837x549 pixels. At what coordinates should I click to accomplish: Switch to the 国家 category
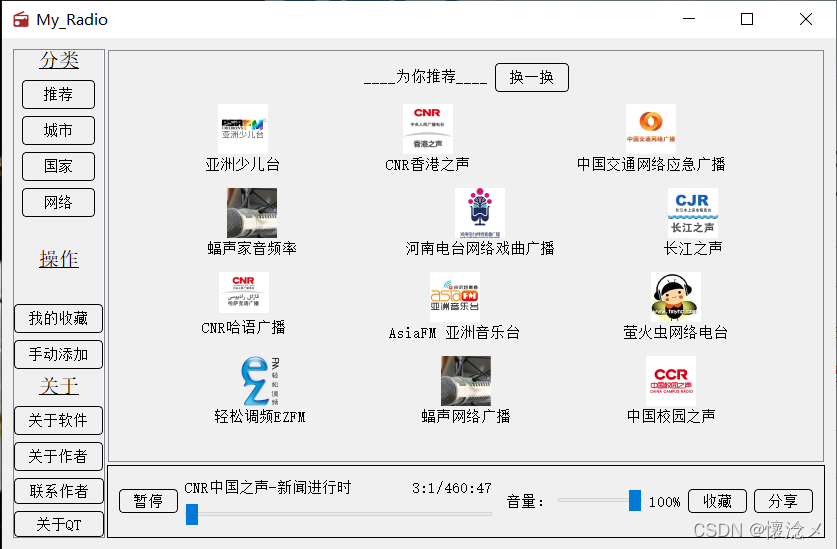click(x=58, y=166)
